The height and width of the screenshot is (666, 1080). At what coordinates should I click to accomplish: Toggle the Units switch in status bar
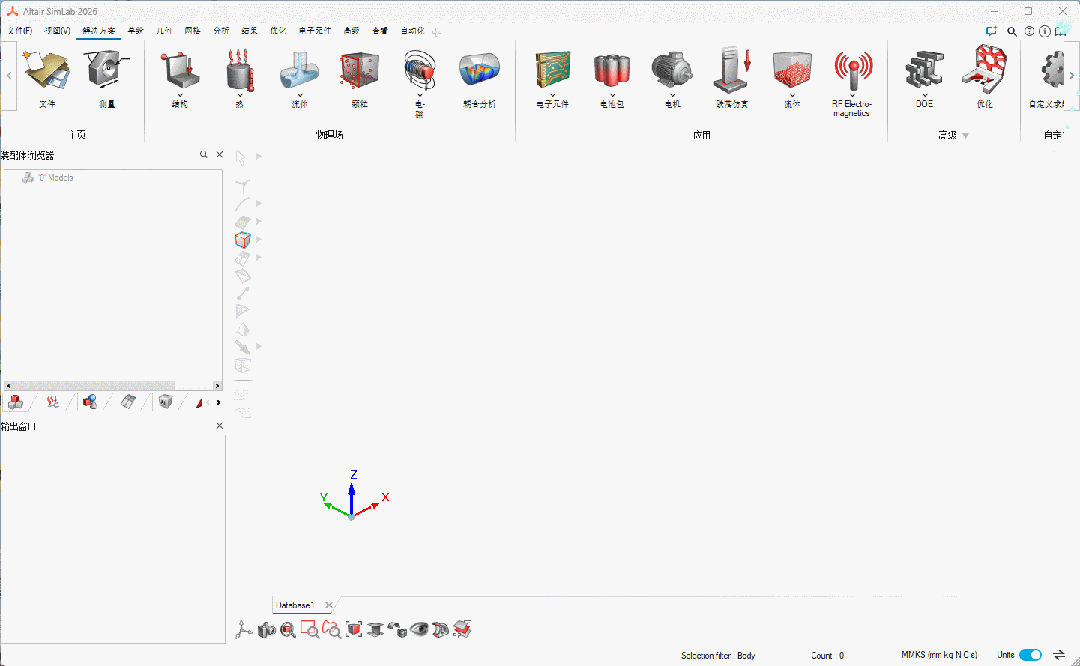pos(1030,655)
